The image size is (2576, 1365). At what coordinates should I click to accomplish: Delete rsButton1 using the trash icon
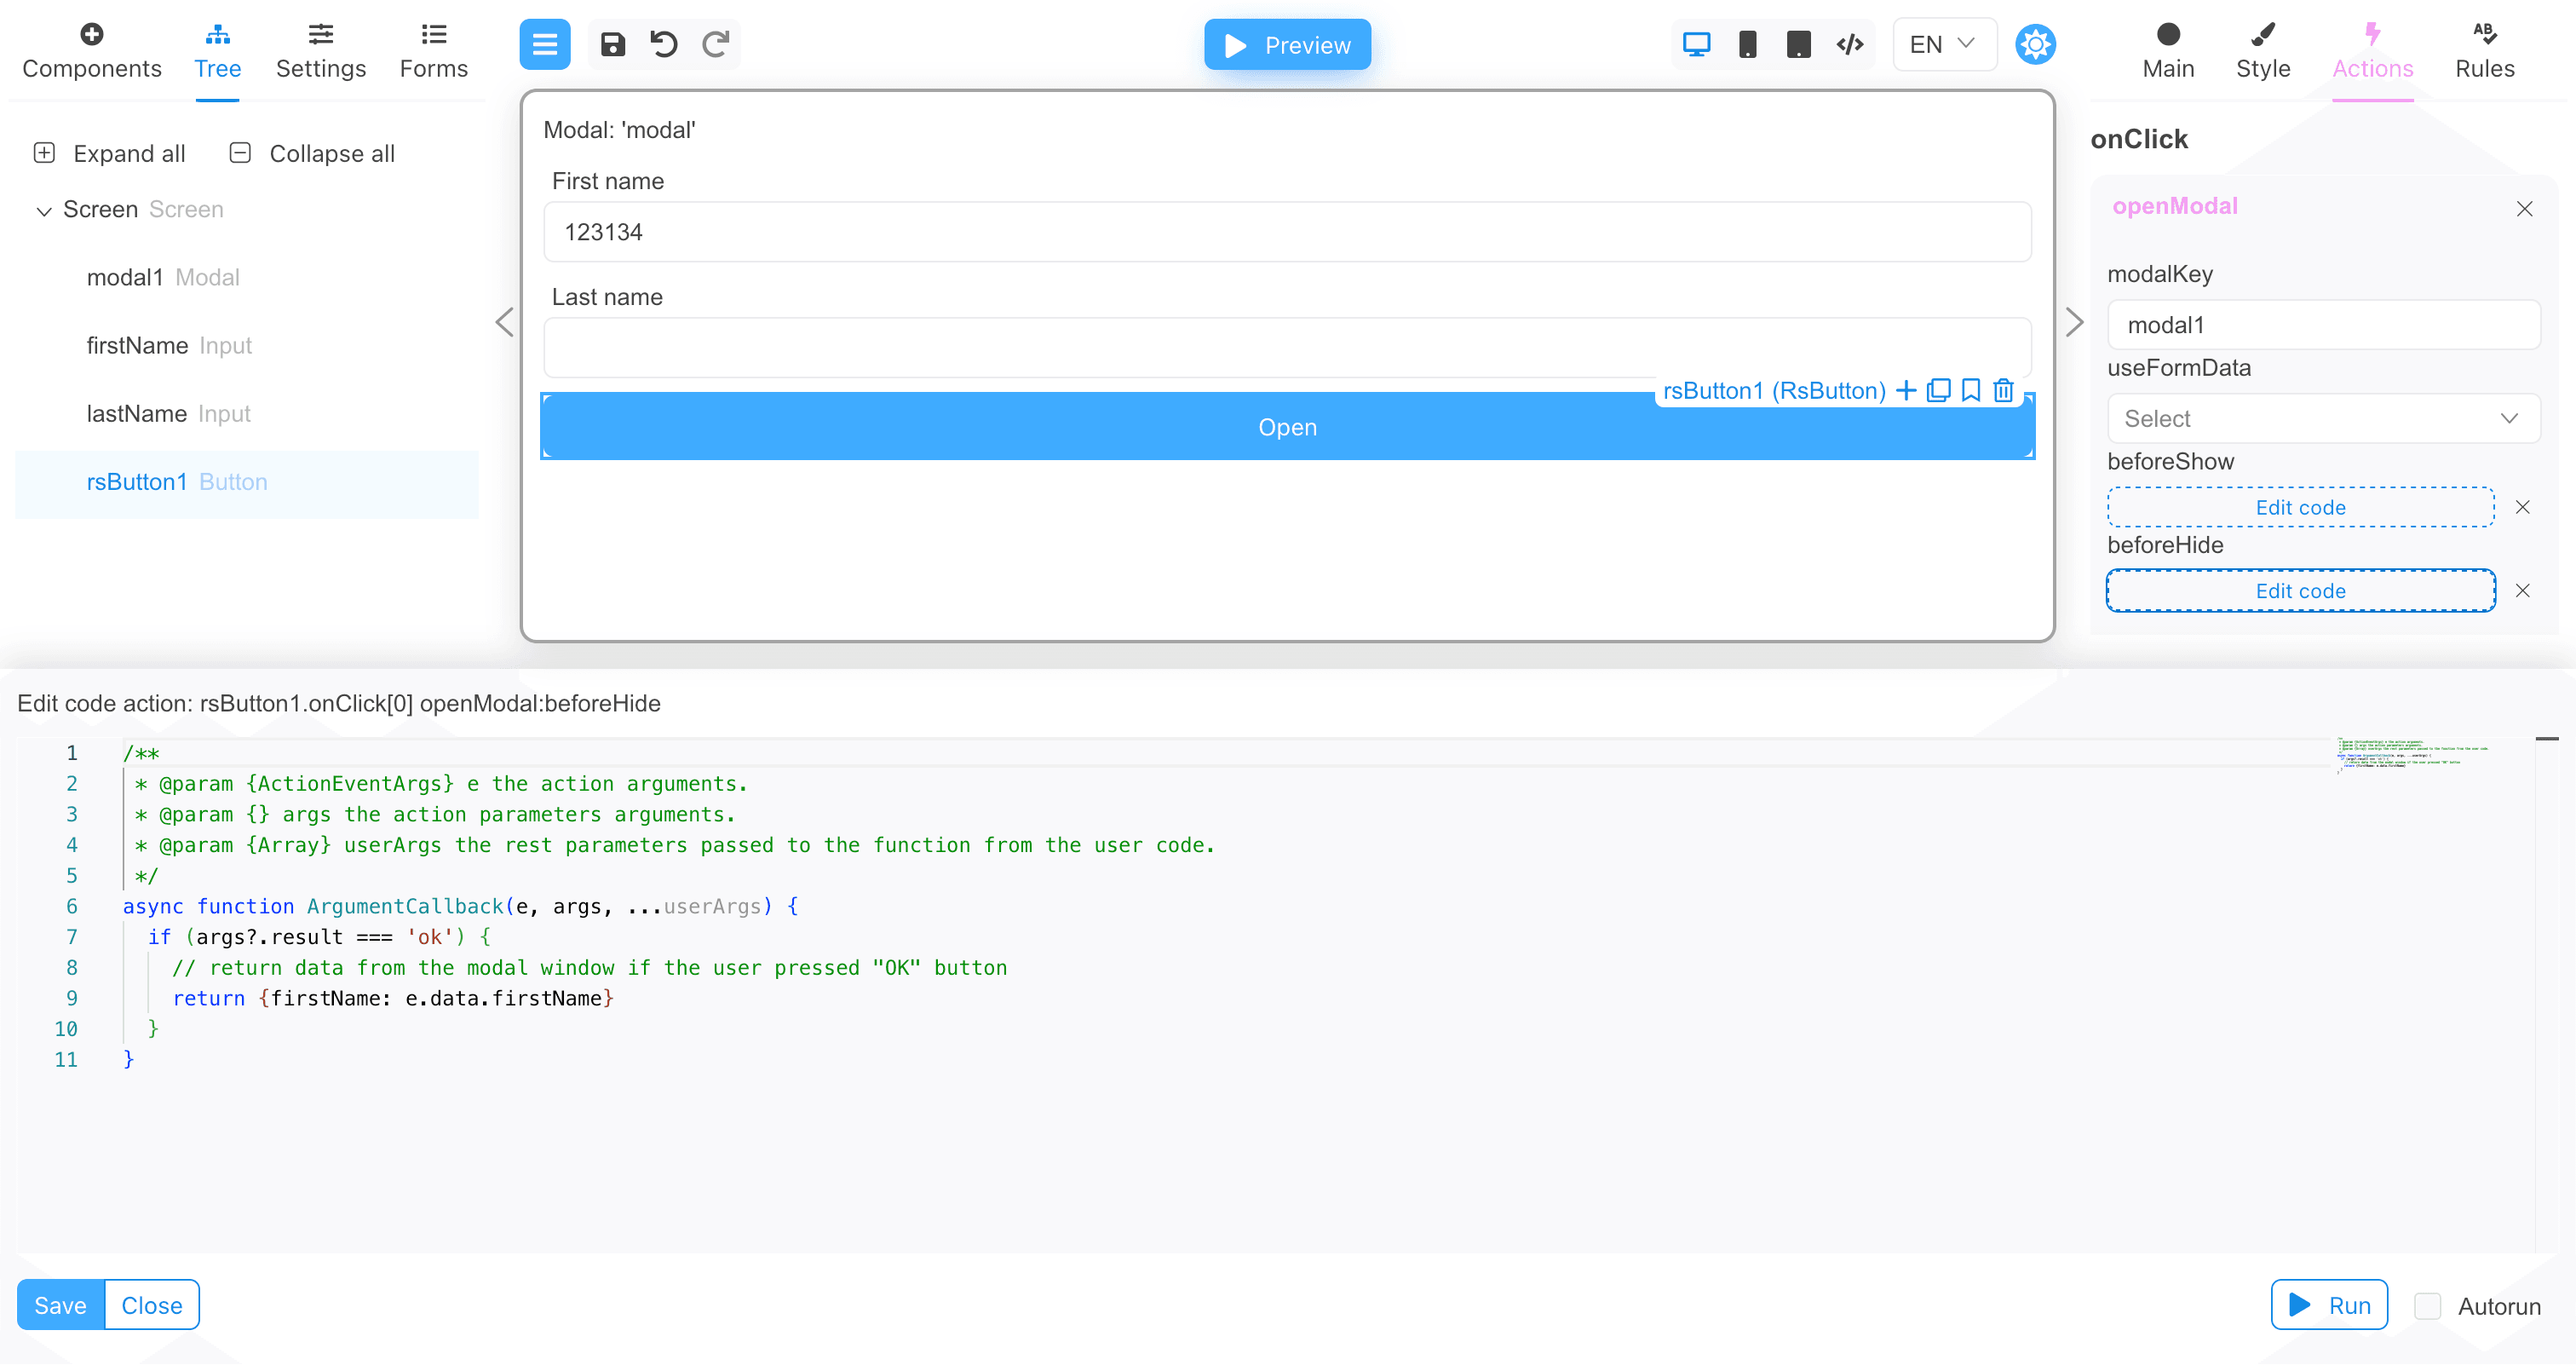2004,390
